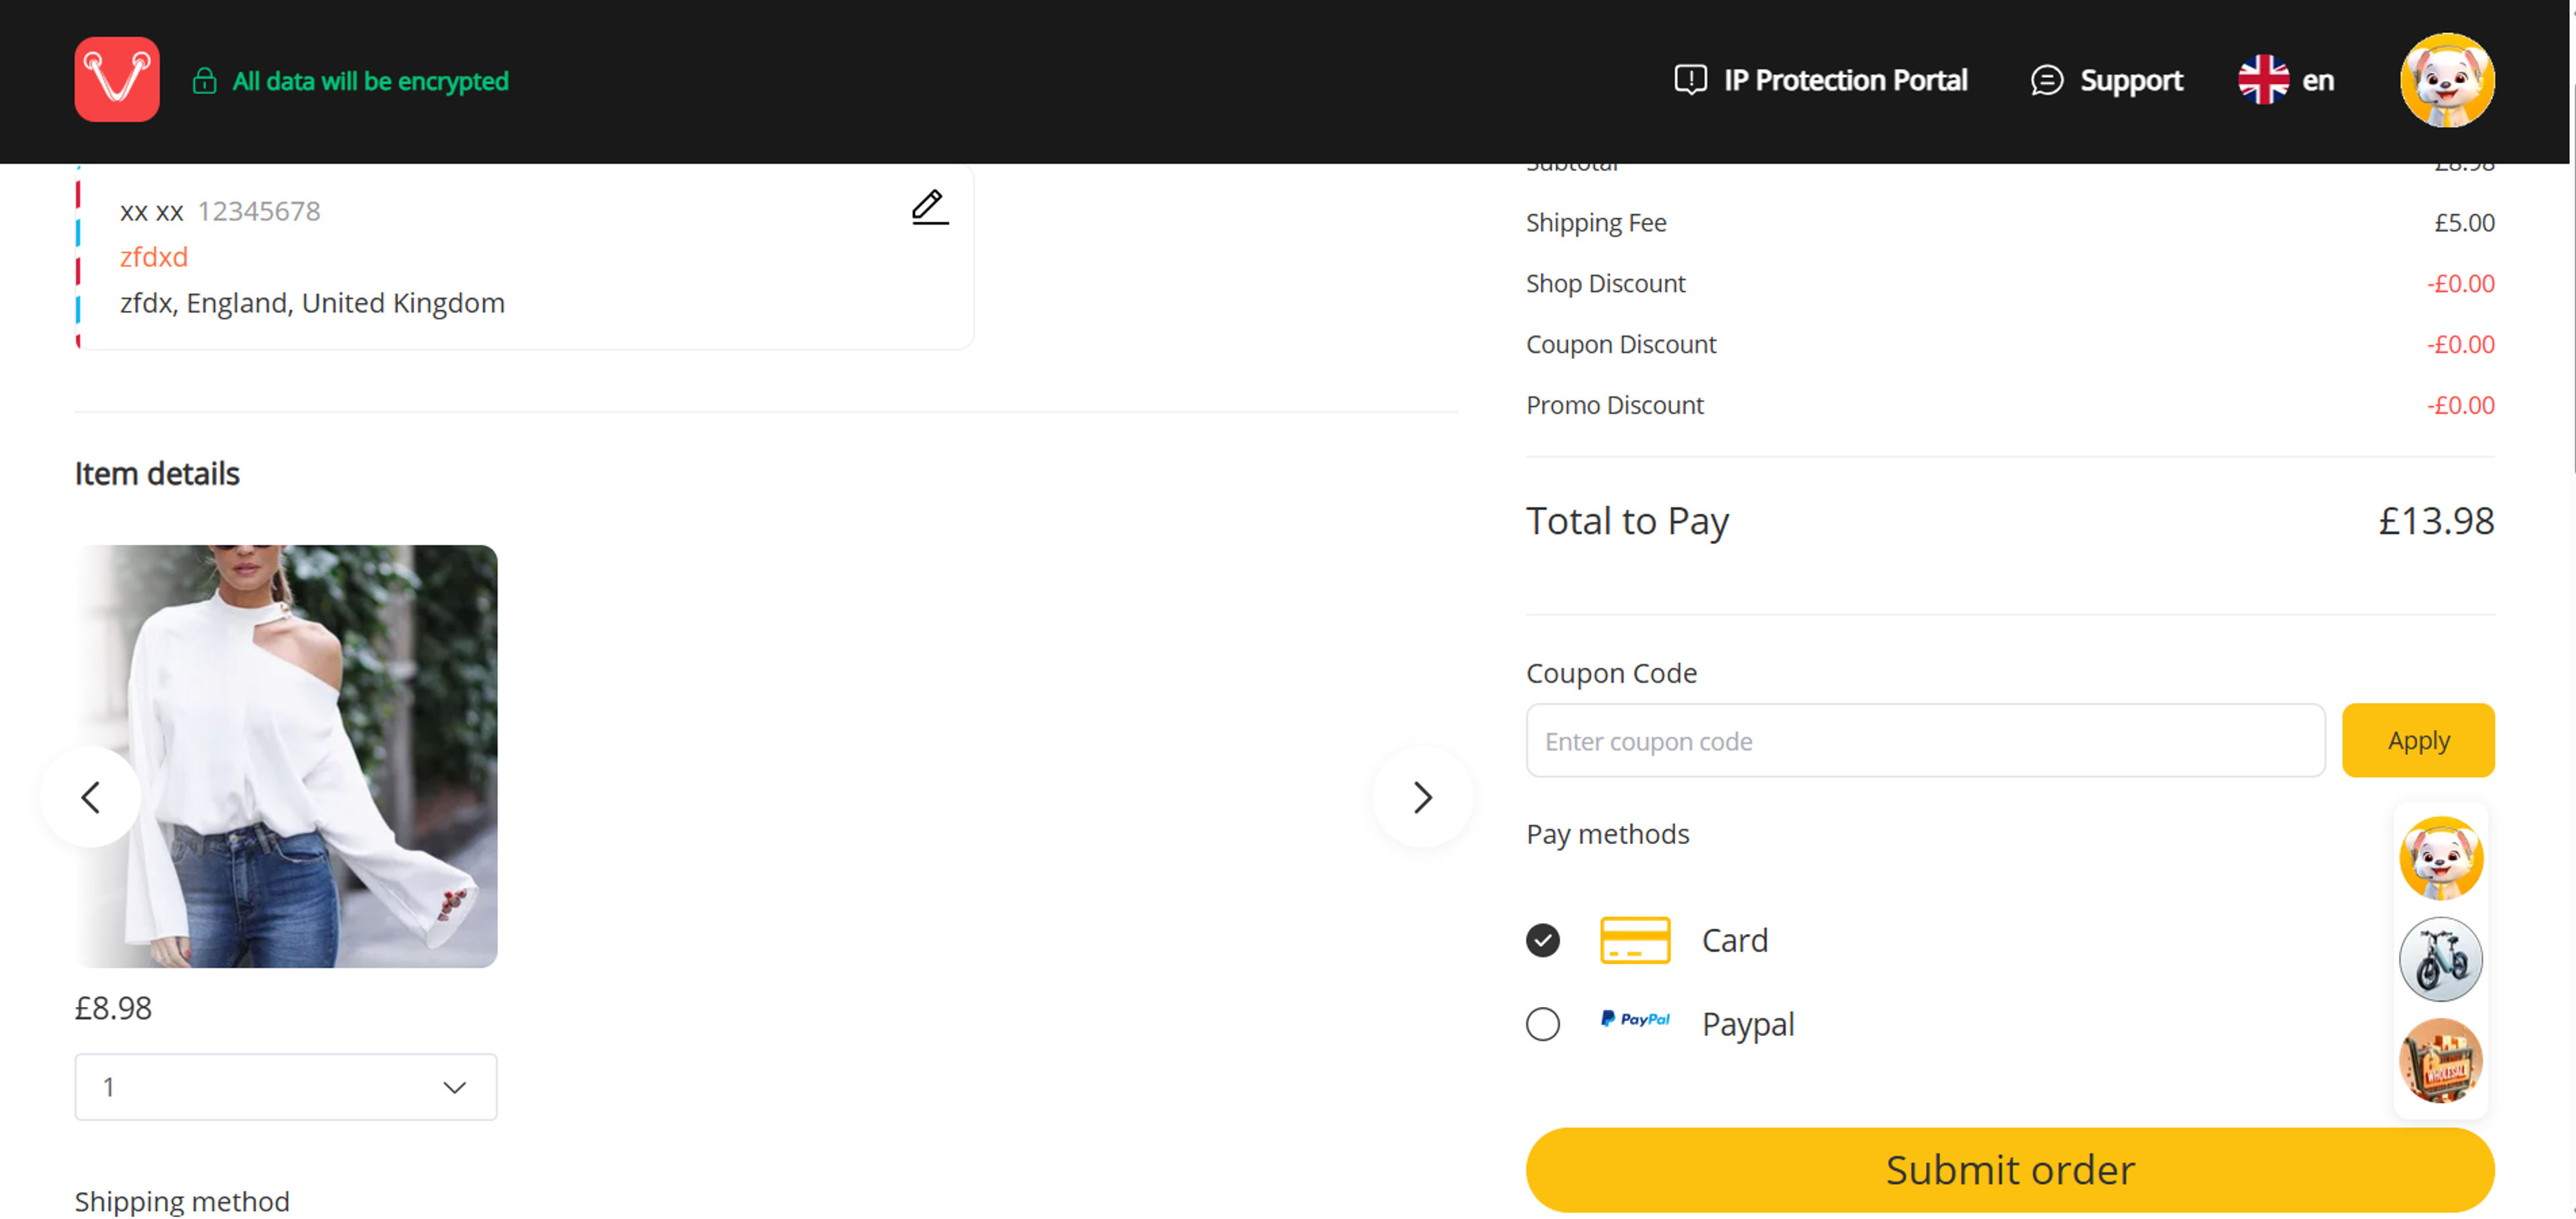Edit the shipping address with pencil icon
2576x1219 pixels.
coord(929,207)
